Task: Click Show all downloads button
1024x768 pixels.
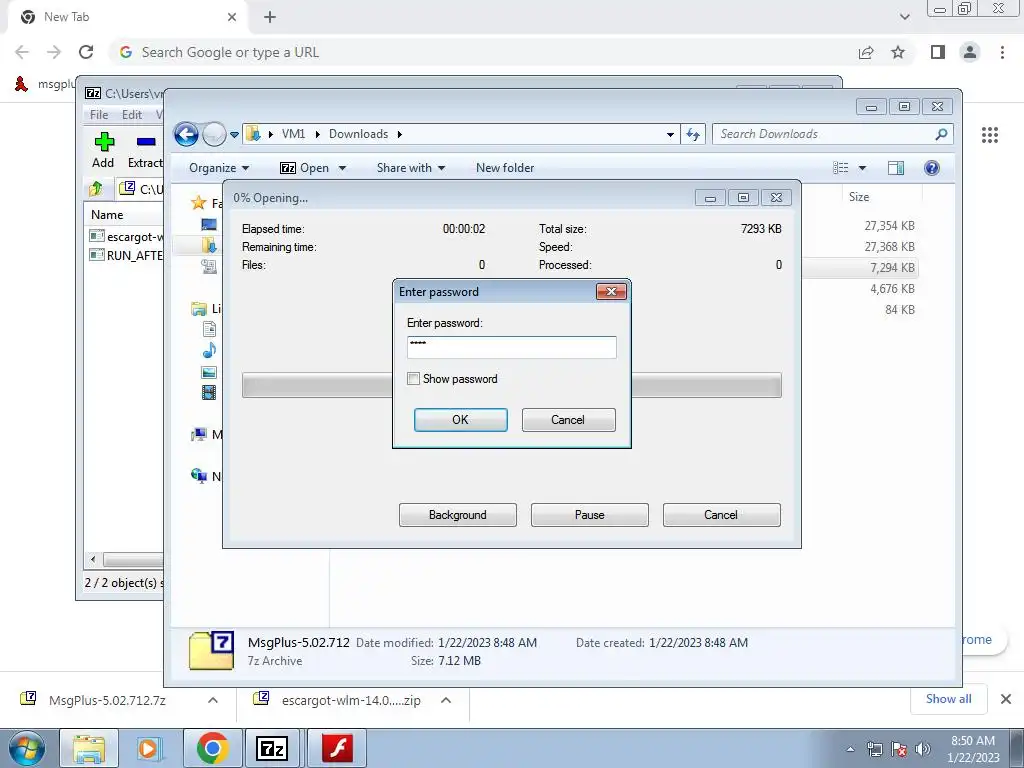Action: pyautogui.click(x=948, y=699)
